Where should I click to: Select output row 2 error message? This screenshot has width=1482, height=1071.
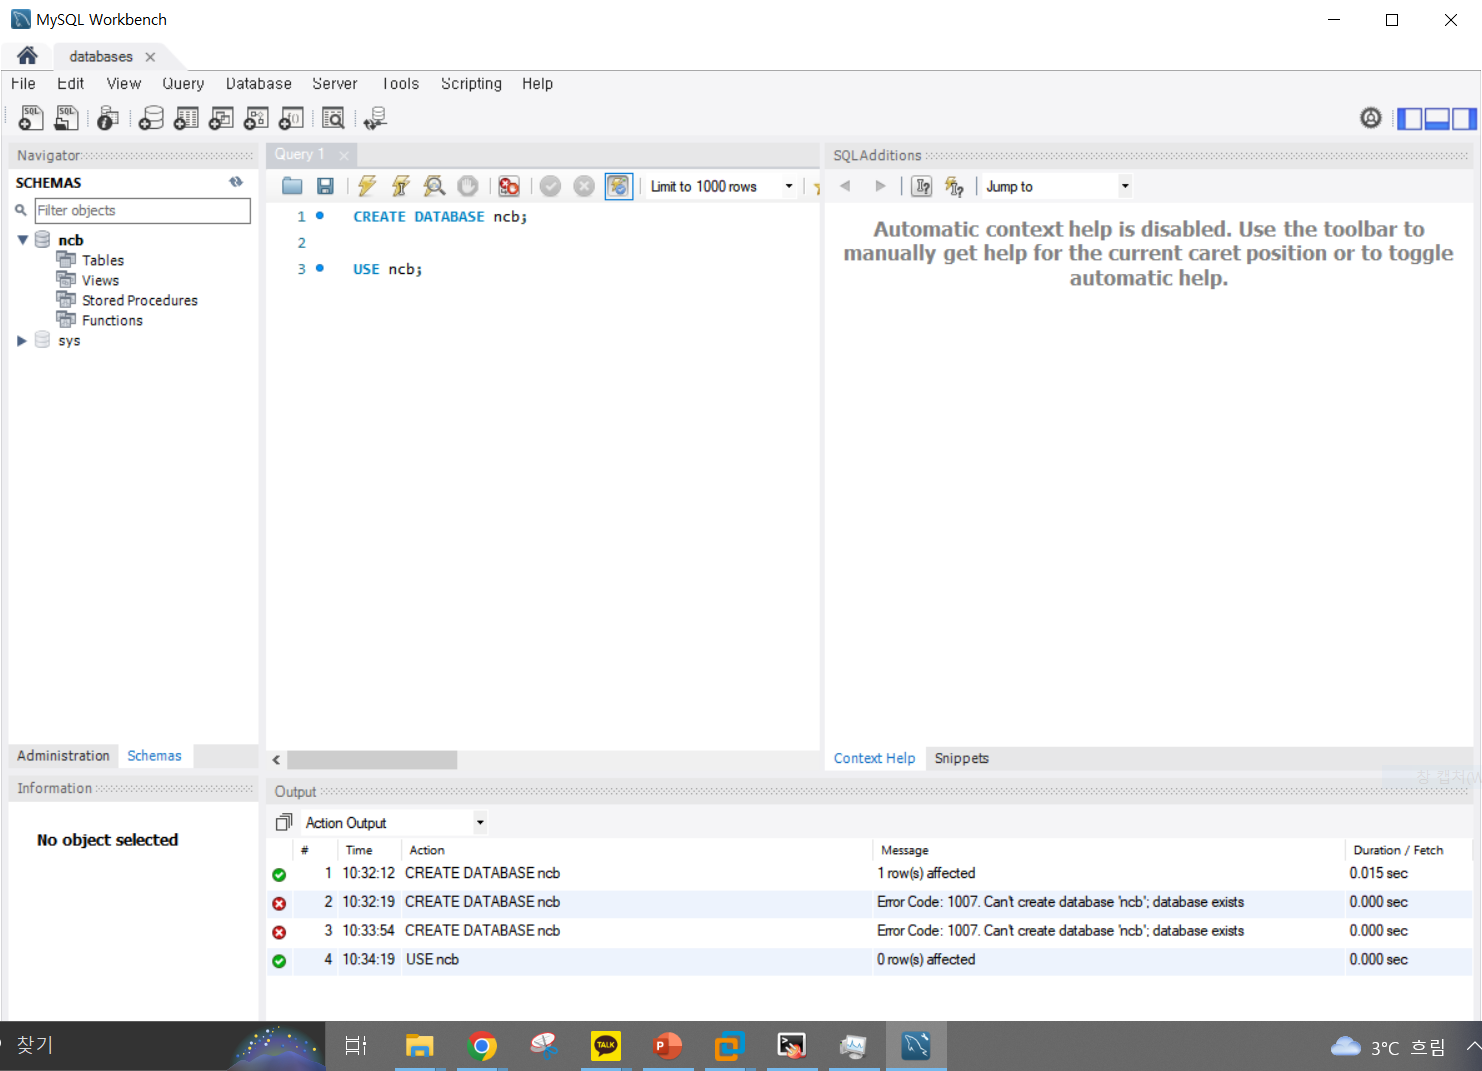point(1060,902)
